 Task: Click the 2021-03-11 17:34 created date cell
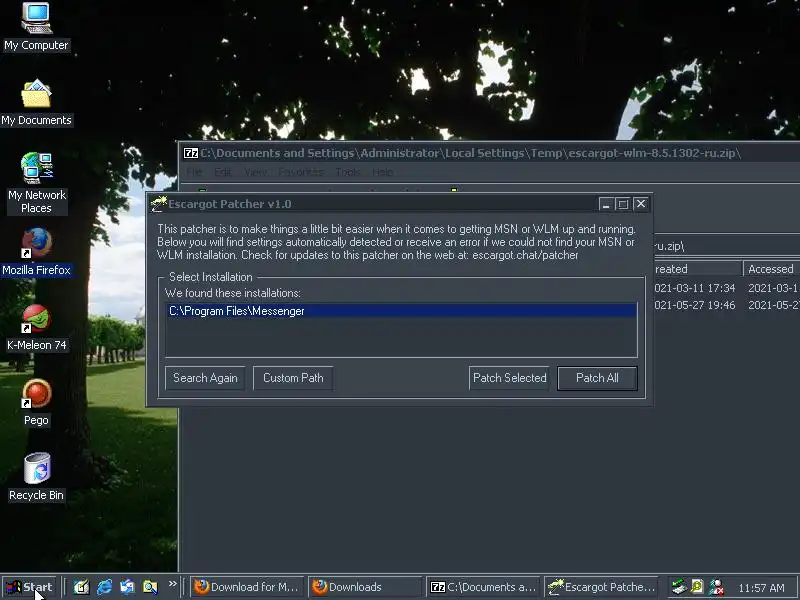coord(695,288)
